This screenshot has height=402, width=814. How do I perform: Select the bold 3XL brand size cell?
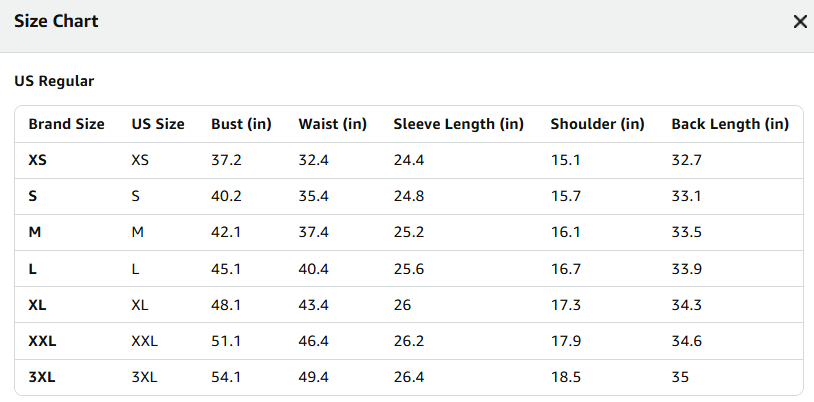coord(42,377)
